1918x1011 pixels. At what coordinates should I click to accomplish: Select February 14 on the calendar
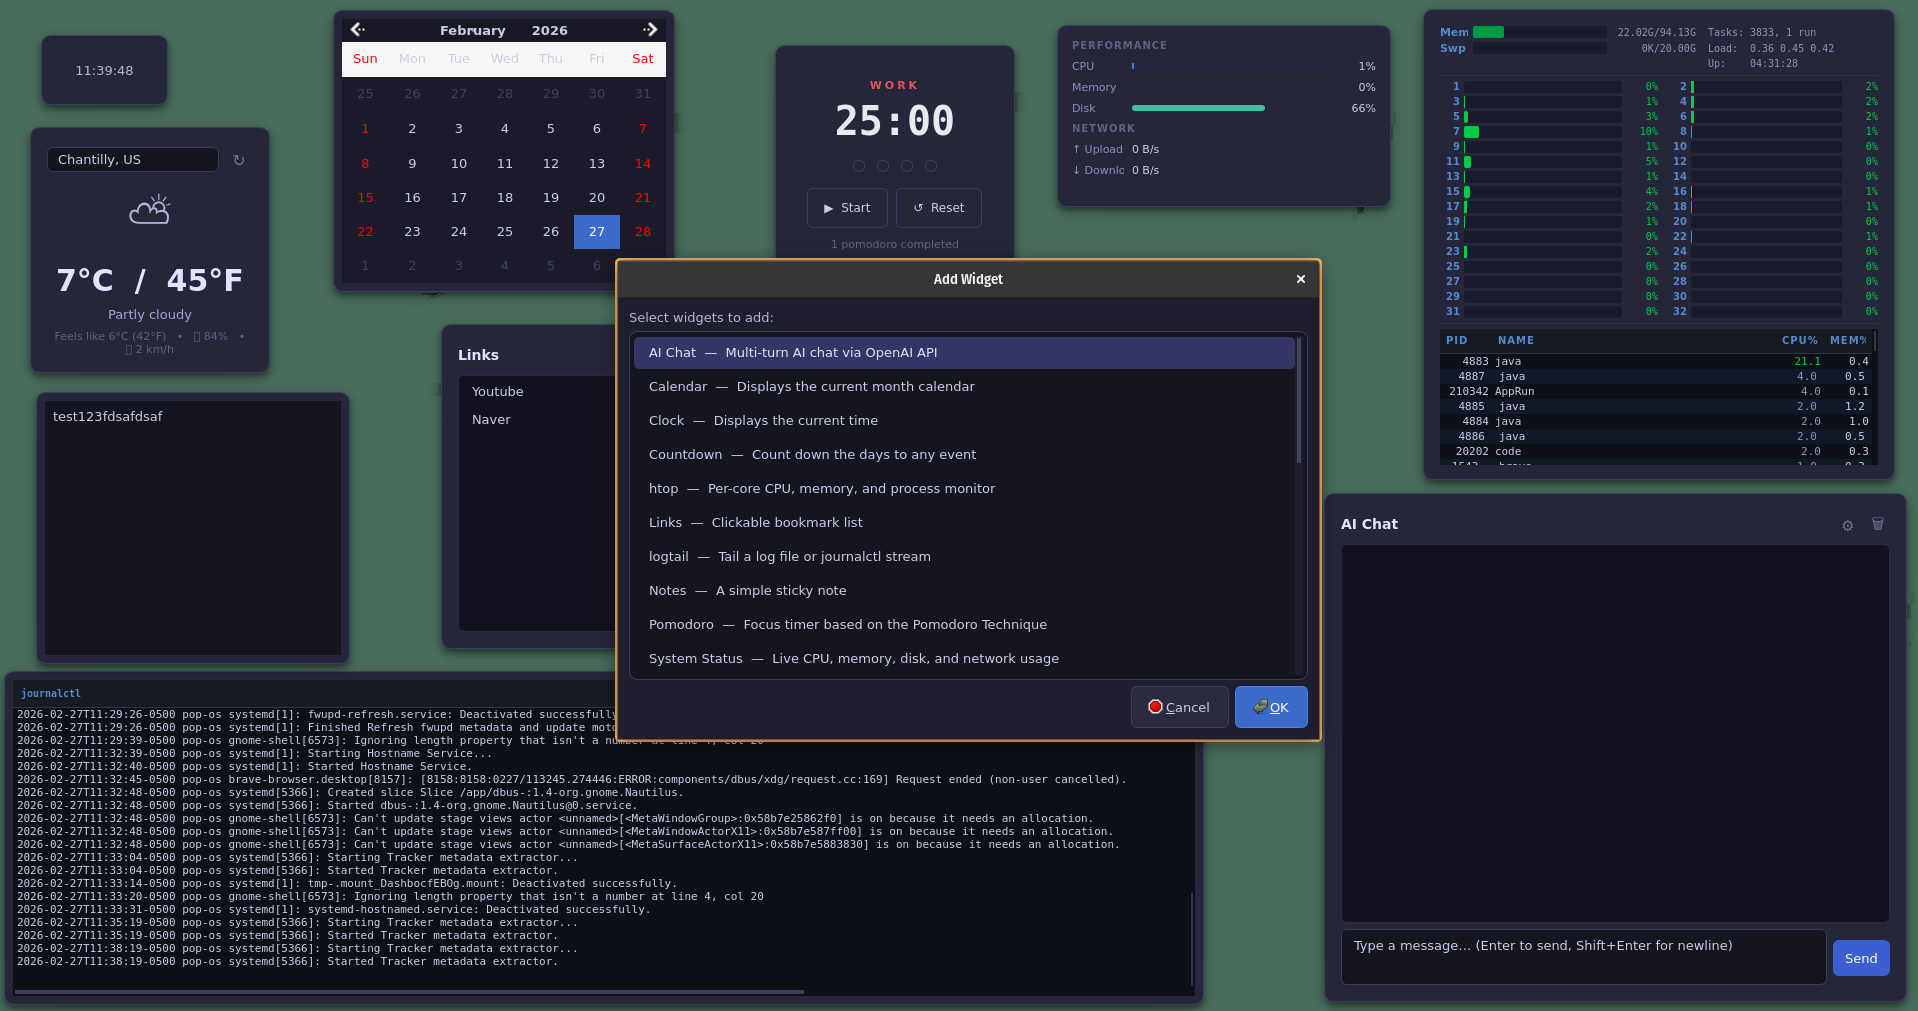[x=642, y=163]
